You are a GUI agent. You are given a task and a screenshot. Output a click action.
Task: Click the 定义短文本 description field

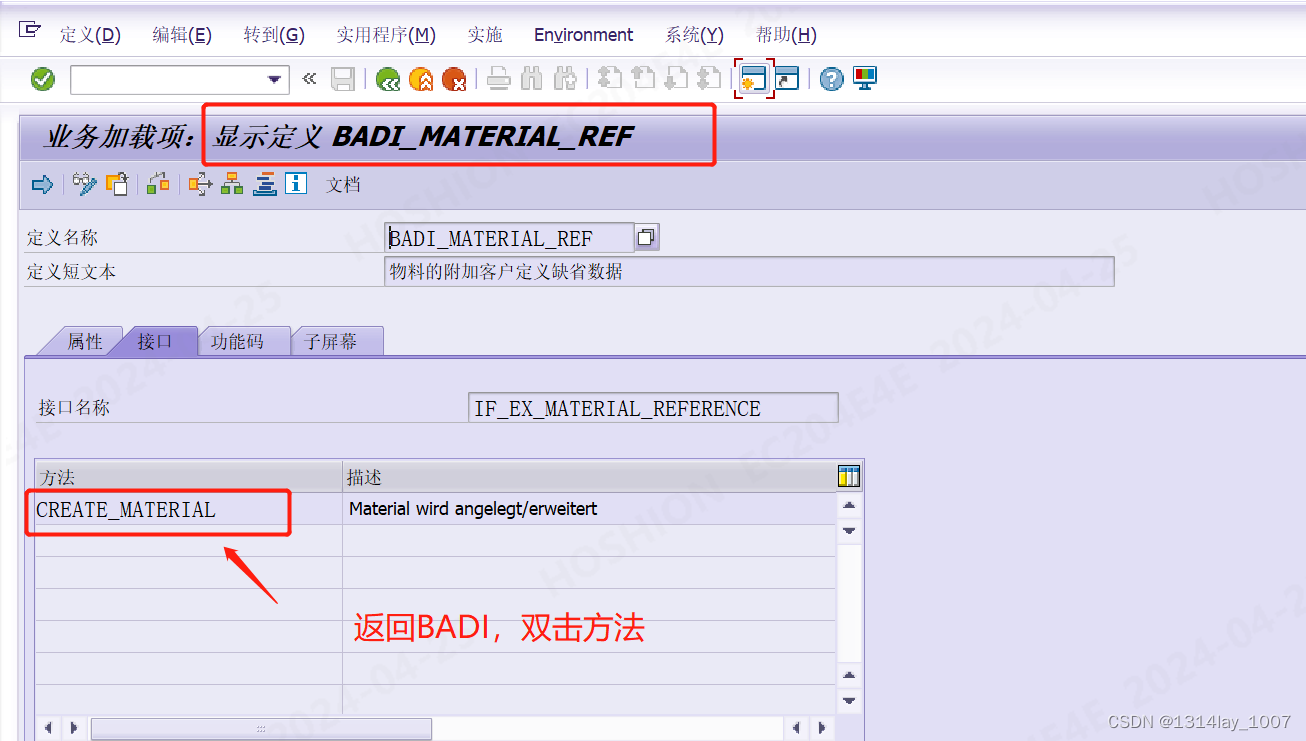(x=749, y=272)
